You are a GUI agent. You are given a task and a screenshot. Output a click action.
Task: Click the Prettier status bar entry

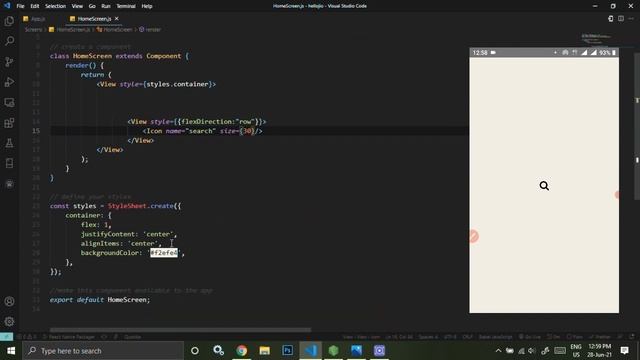click(600, 337)
